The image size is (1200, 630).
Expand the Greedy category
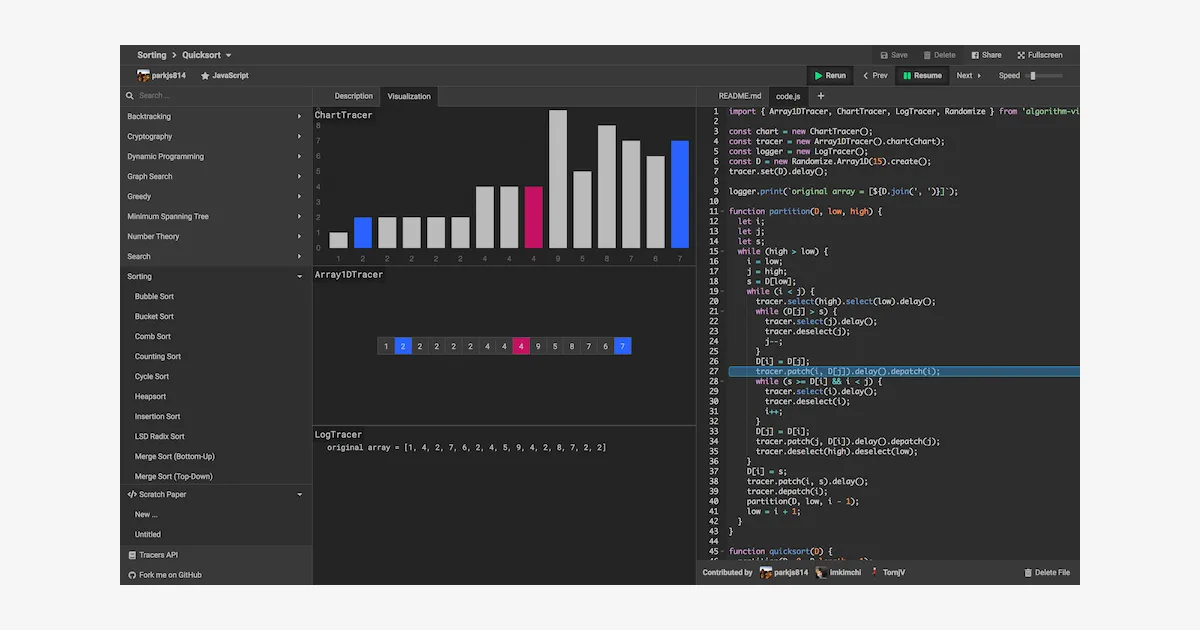(216, 196)
